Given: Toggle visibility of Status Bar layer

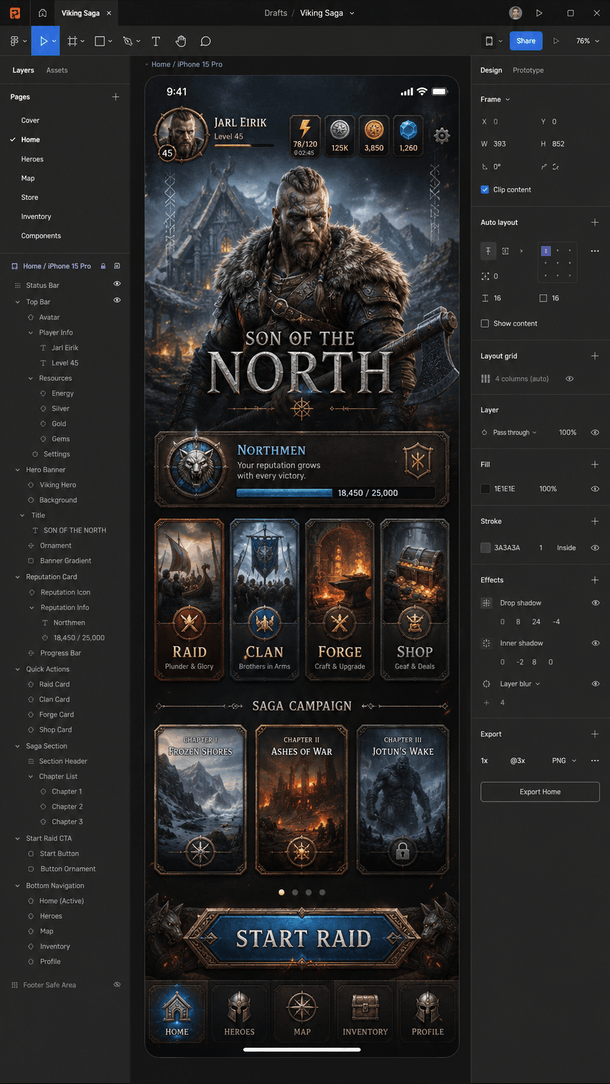Looking at the screenshot, I should pos(117,284).
